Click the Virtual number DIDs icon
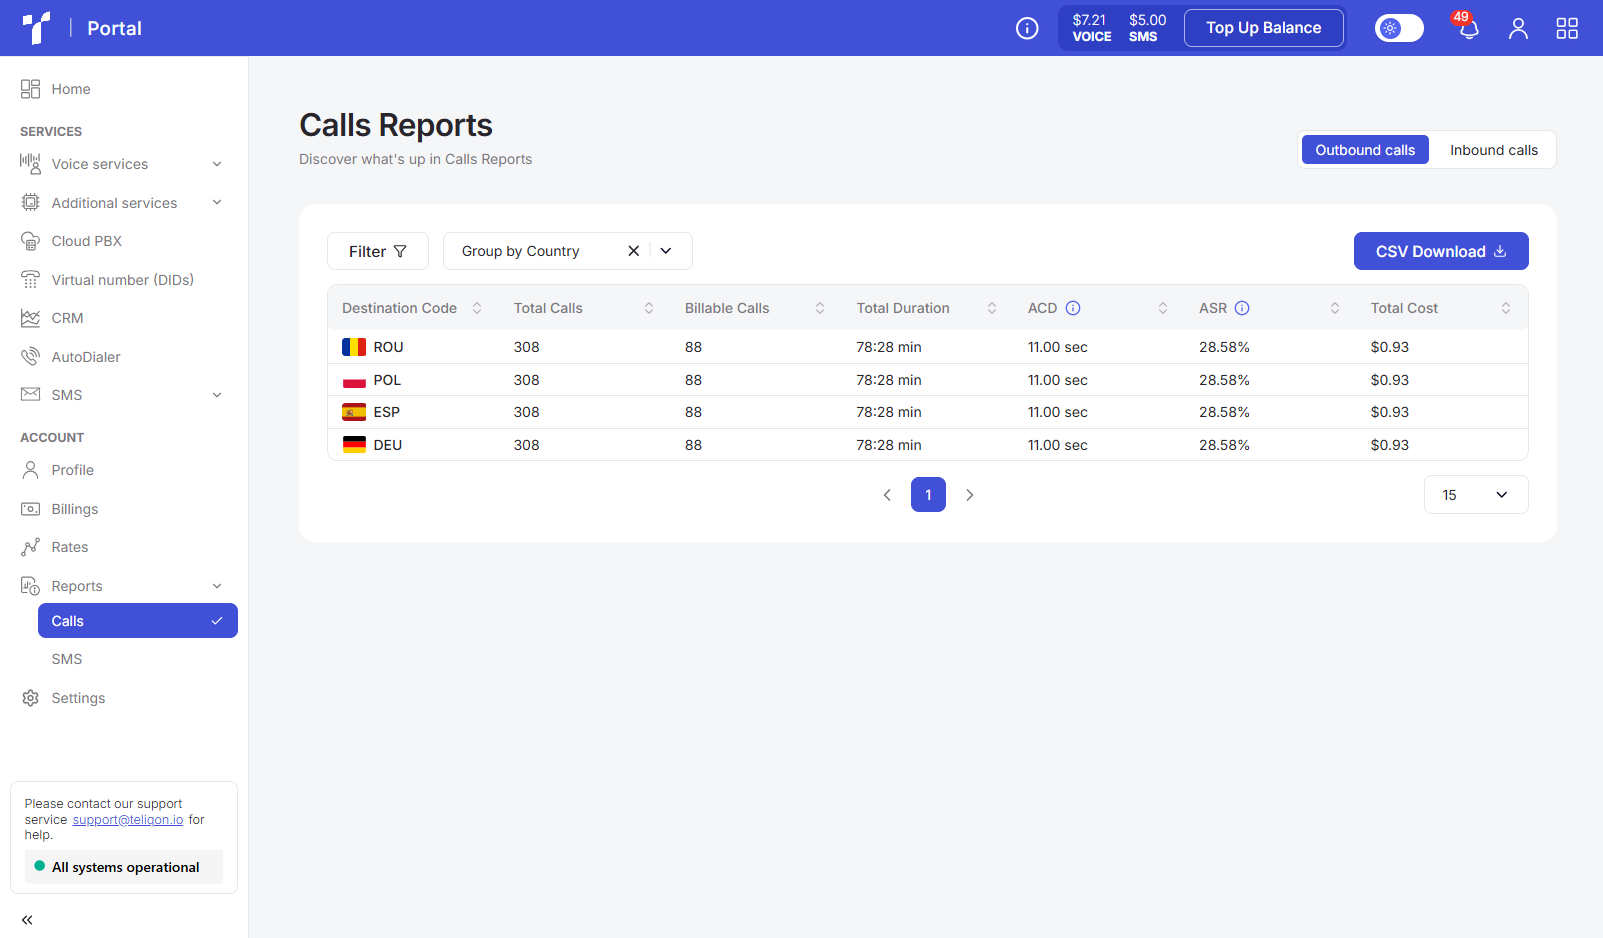This screenshot has height=938, width=1603. 31,280
